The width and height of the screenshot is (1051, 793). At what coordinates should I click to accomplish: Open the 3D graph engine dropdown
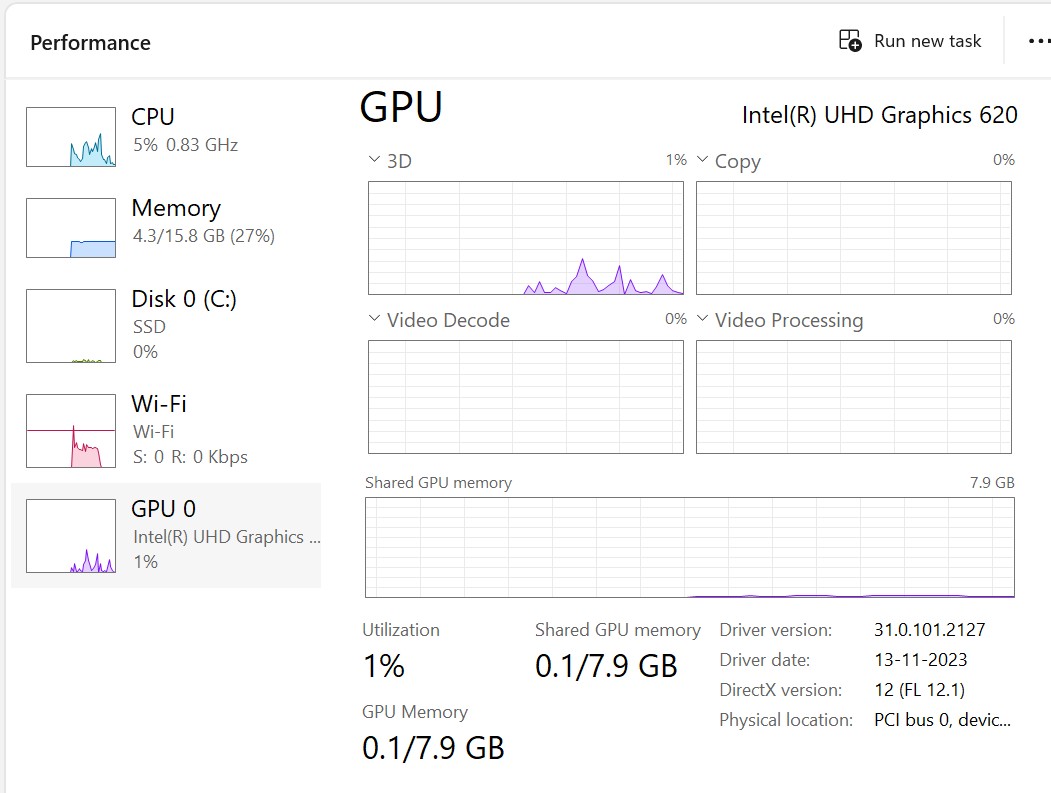point(375,160)
